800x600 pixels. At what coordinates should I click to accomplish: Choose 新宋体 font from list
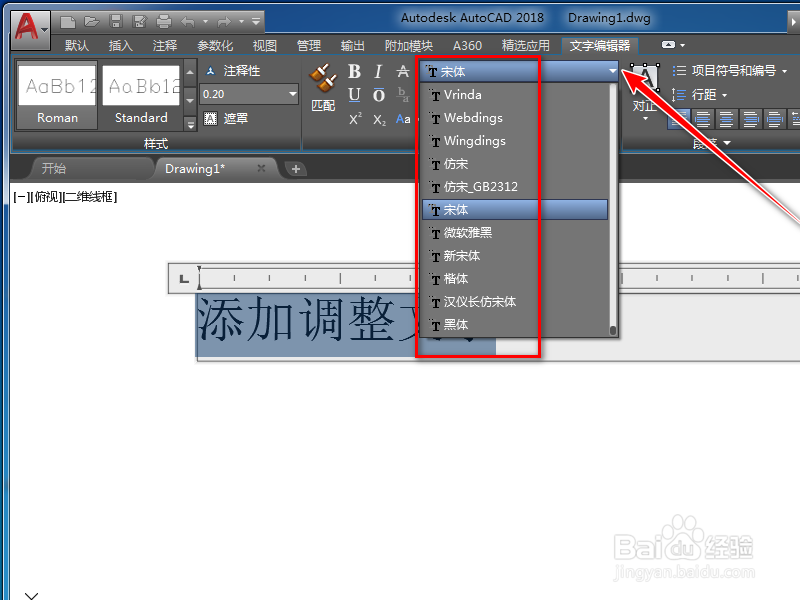point(515,256)
